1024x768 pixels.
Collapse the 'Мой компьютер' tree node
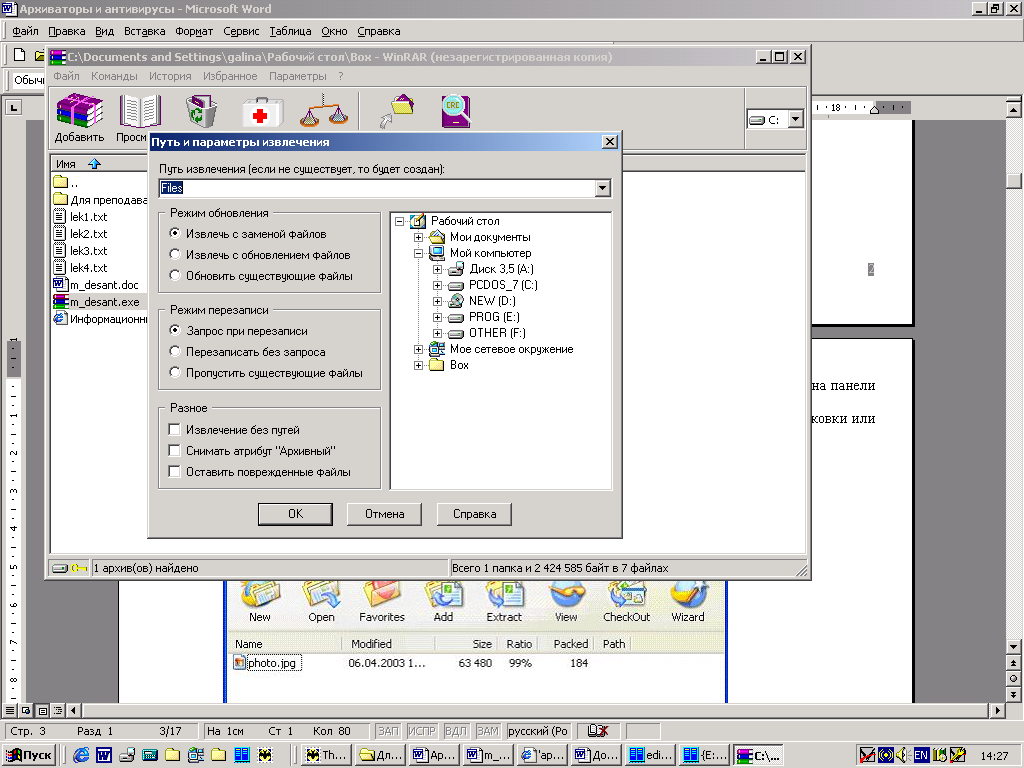point(419,253)
